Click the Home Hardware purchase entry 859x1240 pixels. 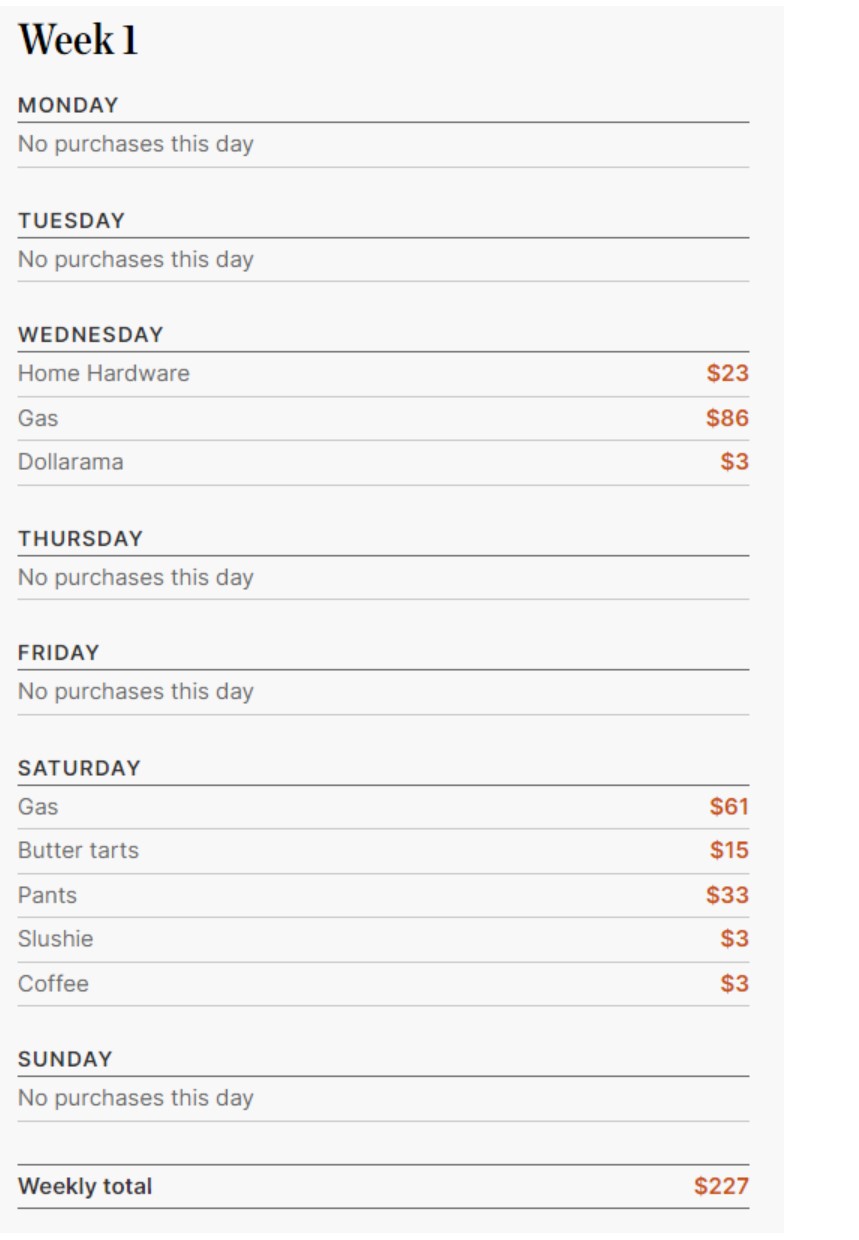point(103,374)
